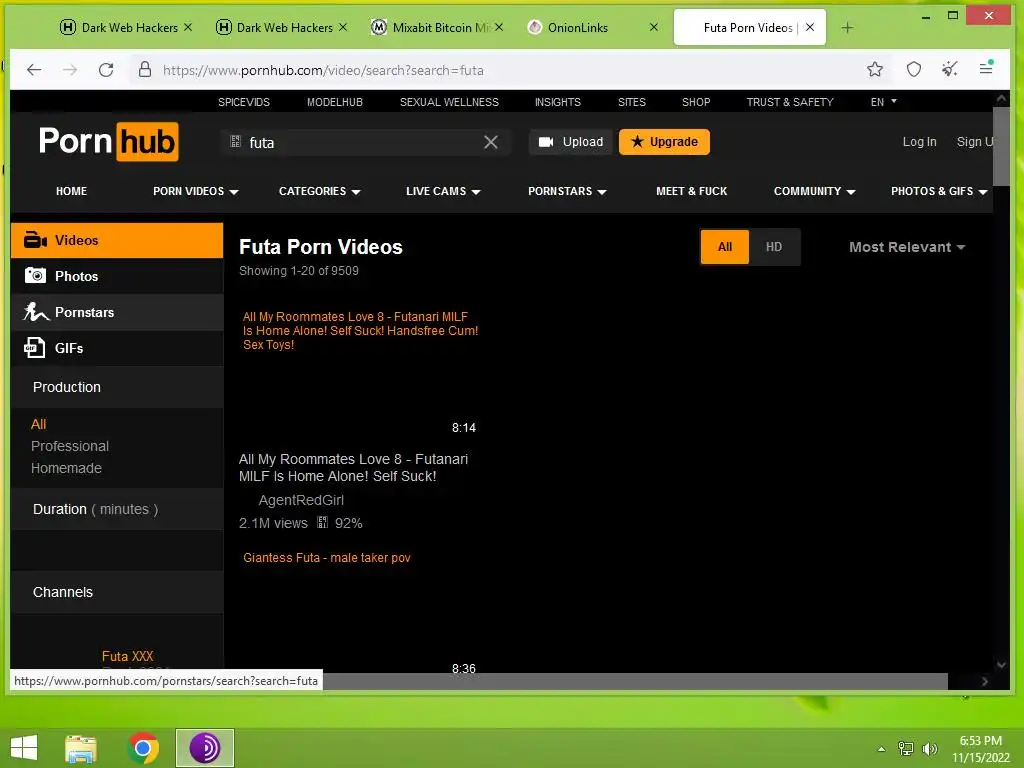Click HOME in the navigation bar
Image resolution: width=1024 pixels, height=768 pixels.
tap(71, 191)
